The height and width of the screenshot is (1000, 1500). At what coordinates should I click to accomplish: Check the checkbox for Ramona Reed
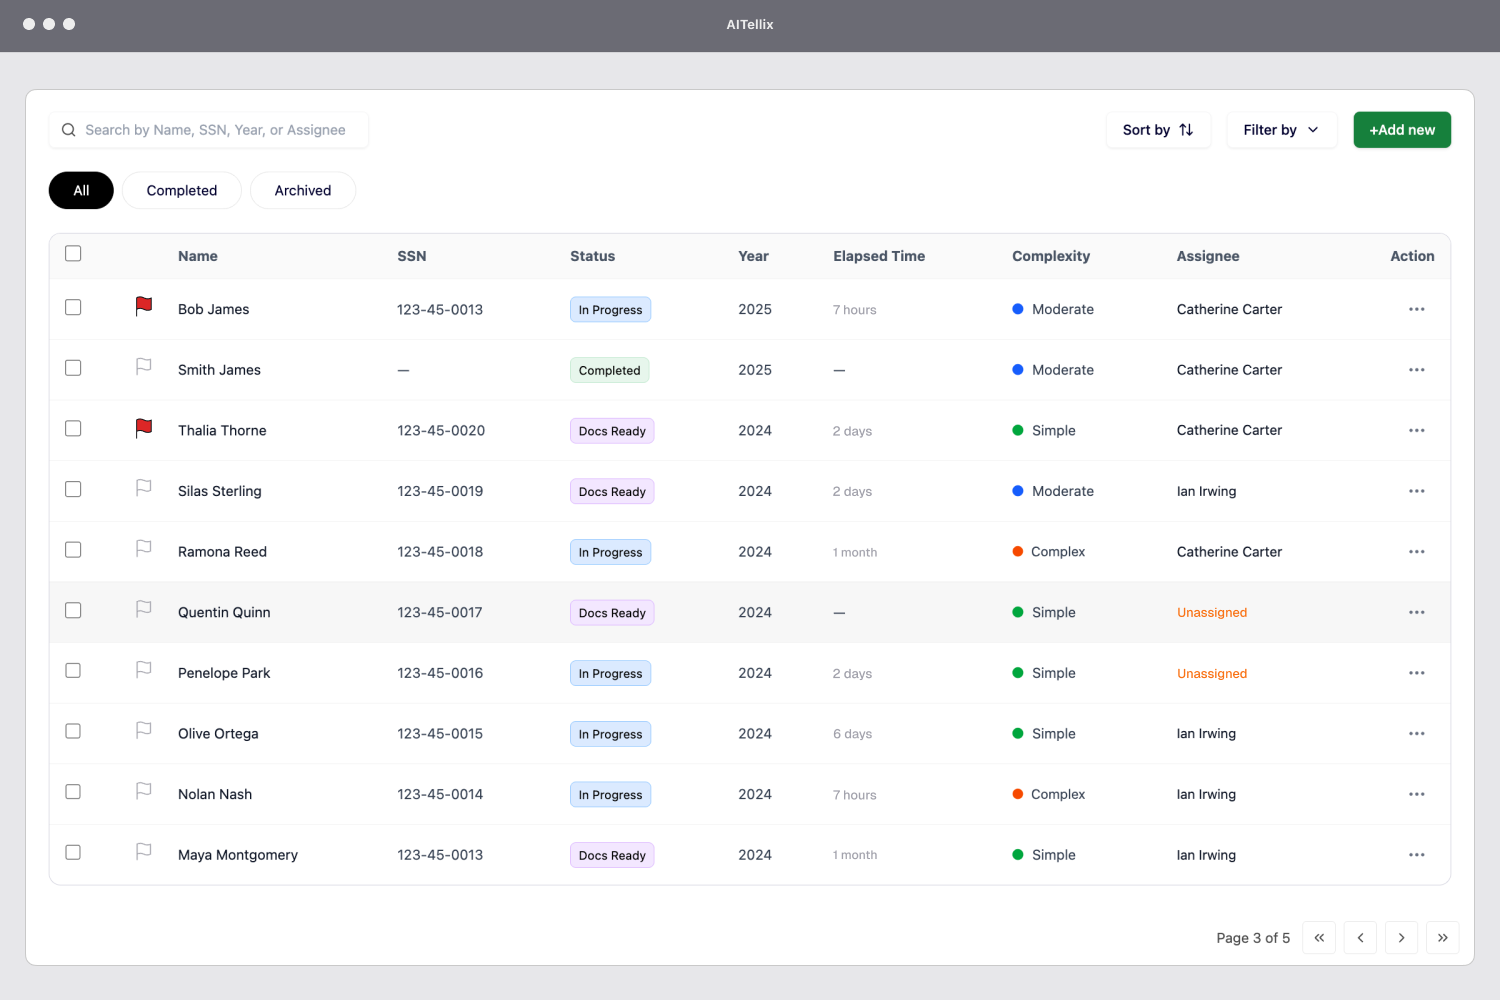73,549
